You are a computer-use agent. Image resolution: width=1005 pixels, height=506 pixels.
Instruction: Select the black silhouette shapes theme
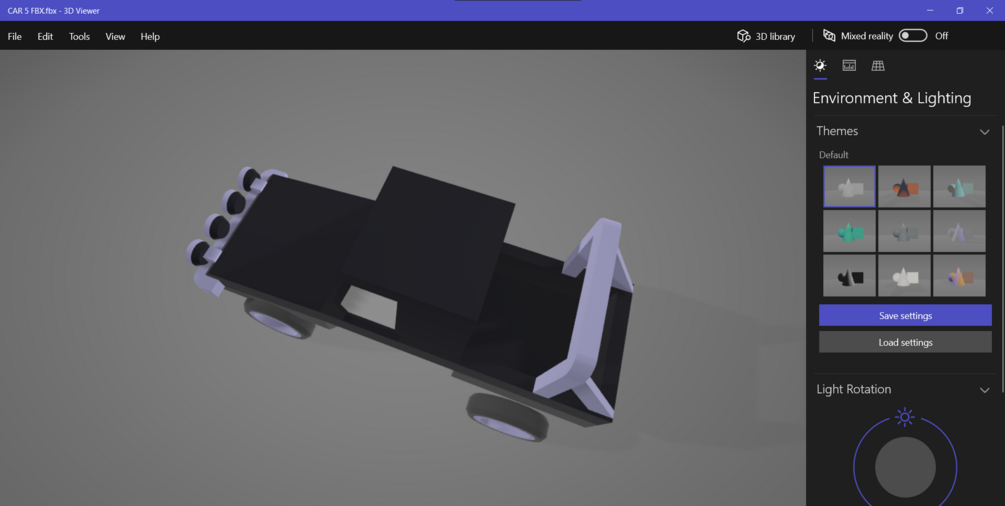pyautogui.click(x=849, y=276)
